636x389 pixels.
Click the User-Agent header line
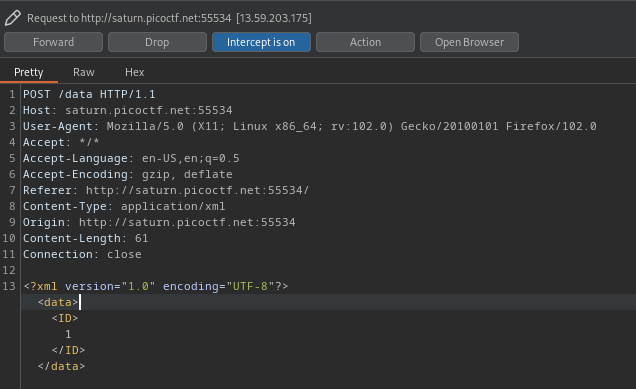[x=309, y=127]
